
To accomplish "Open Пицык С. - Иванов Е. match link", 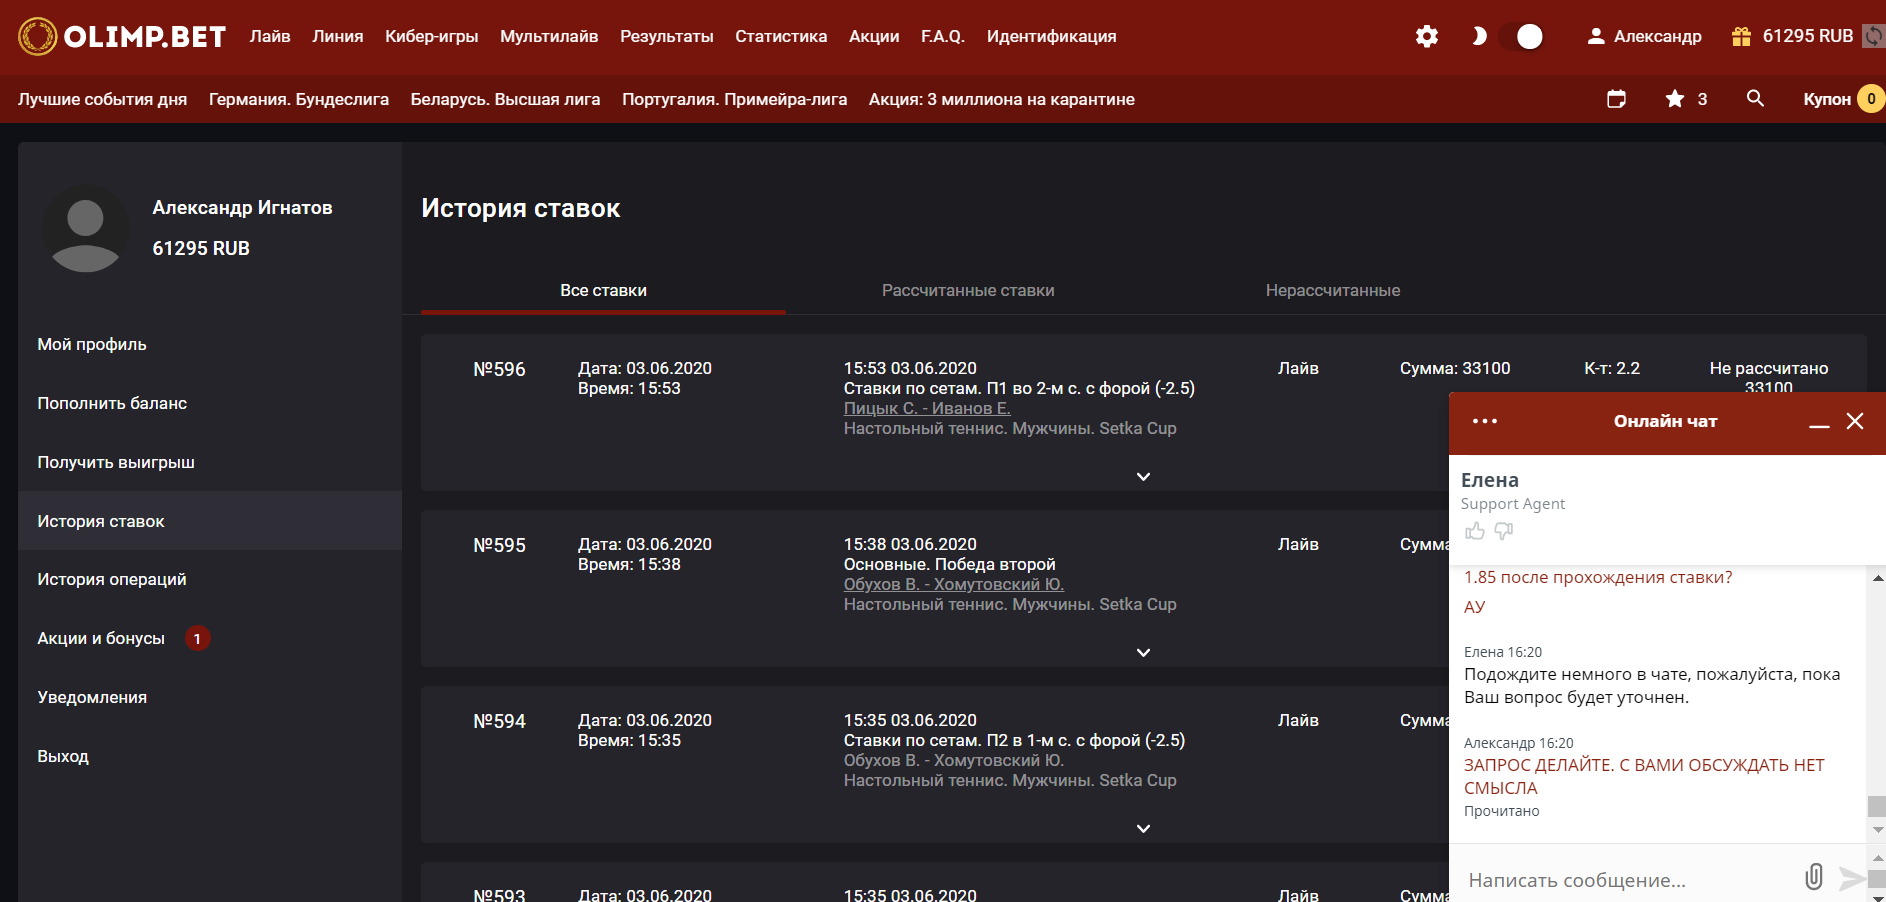I will point(927,408).
